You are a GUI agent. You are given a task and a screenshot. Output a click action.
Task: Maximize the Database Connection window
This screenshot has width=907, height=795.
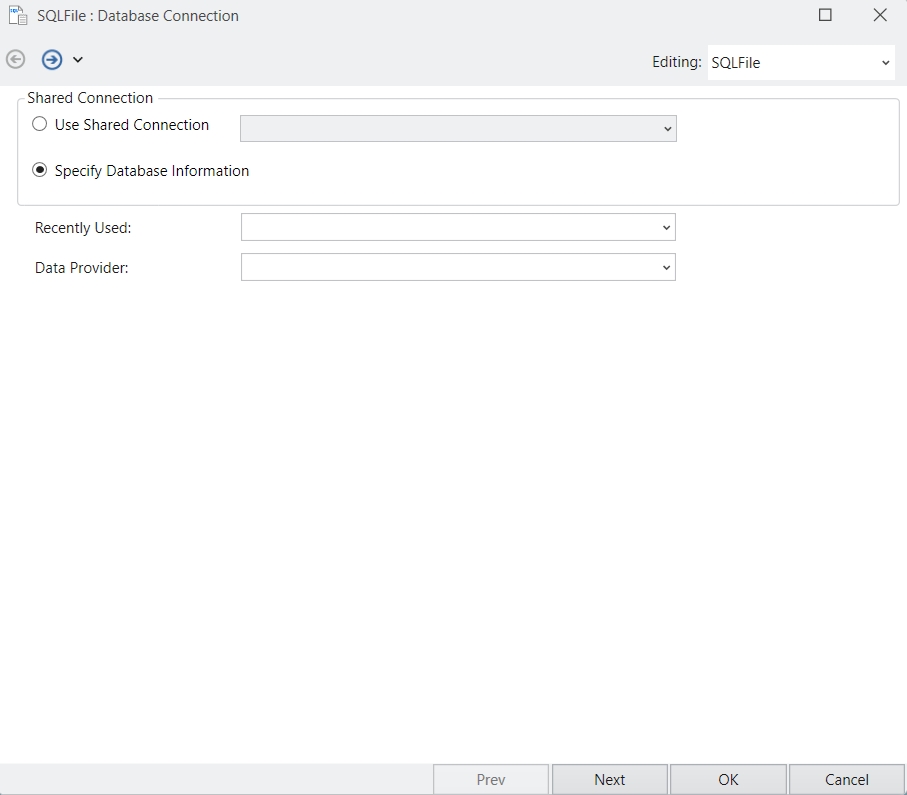[x=825, y=15]
